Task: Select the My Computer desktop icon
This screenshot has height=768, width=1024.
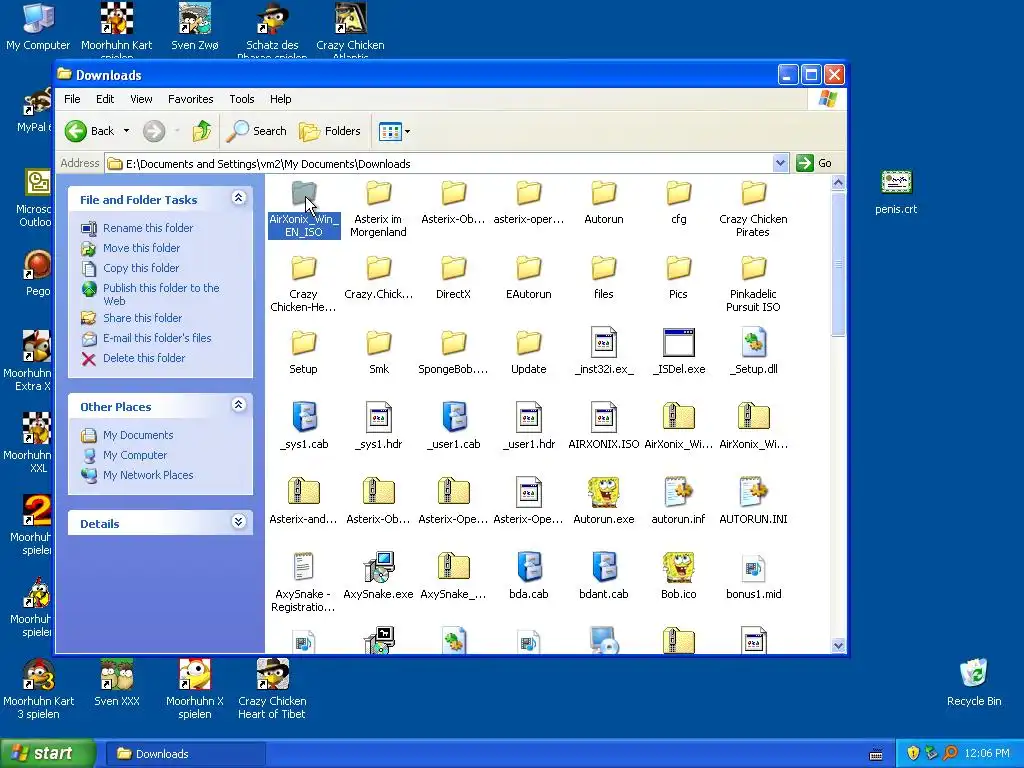Action: coord(38,27)
